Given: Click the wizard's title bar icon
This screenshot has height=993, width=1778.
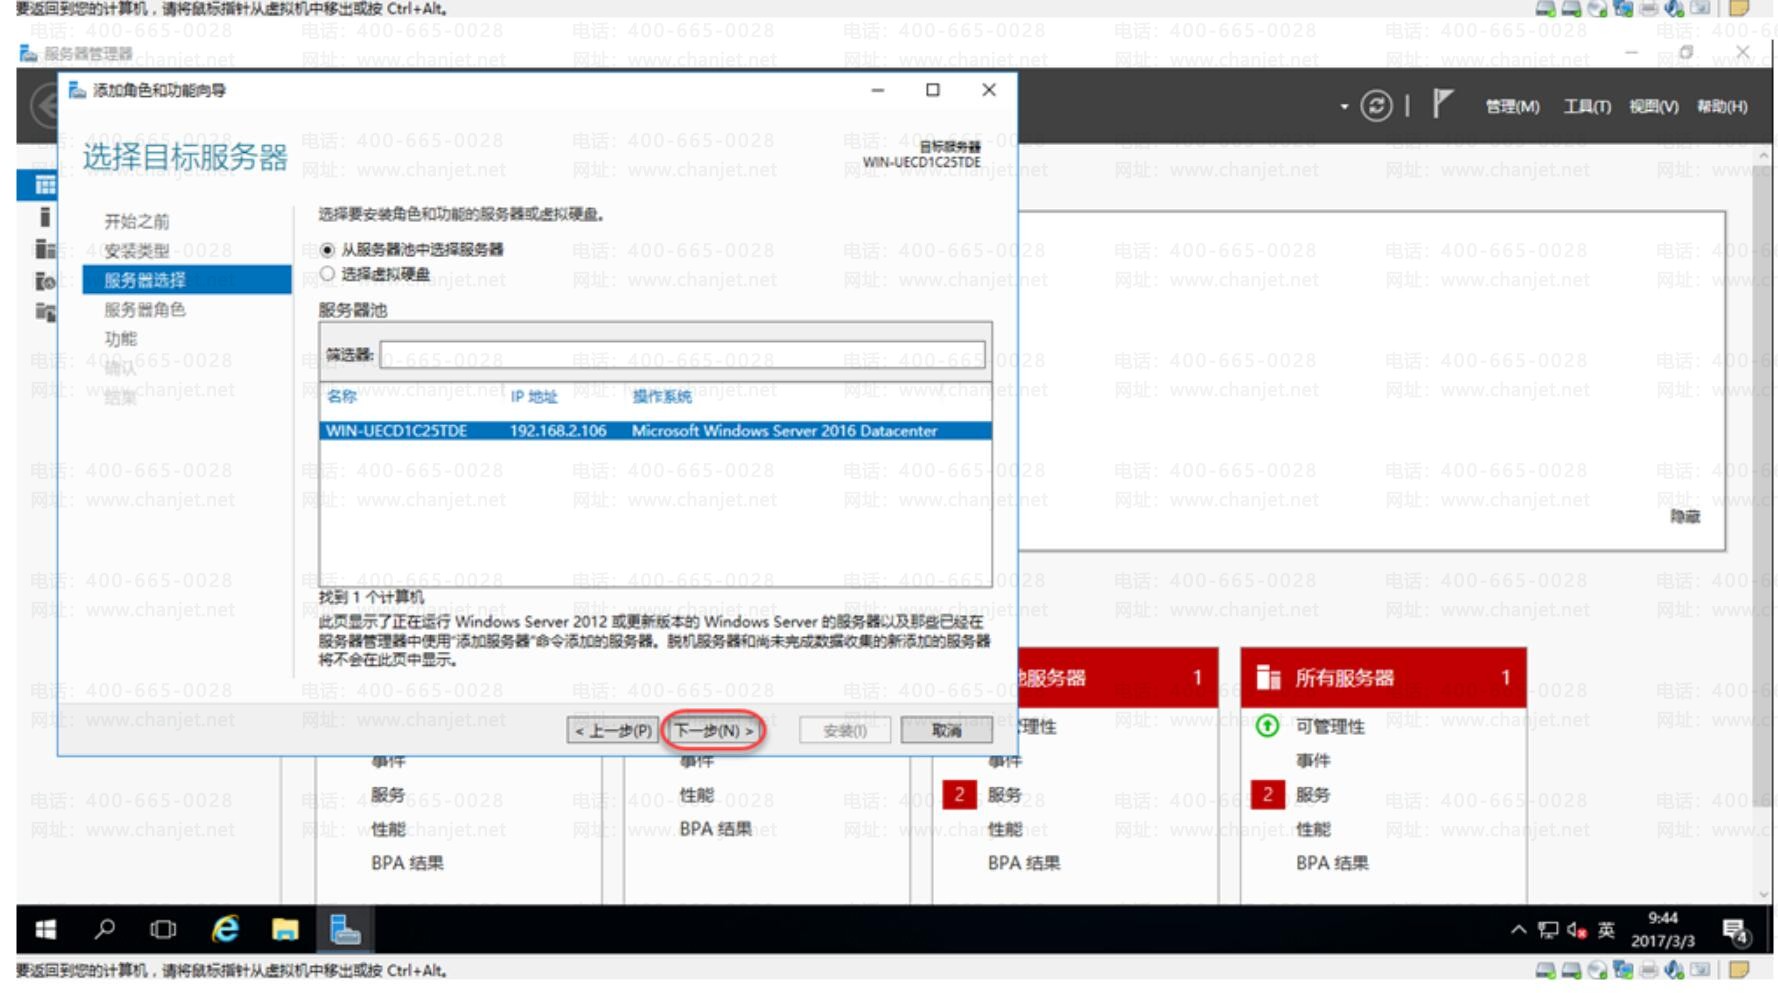Looking at the screenshot, I should (77, 91).
